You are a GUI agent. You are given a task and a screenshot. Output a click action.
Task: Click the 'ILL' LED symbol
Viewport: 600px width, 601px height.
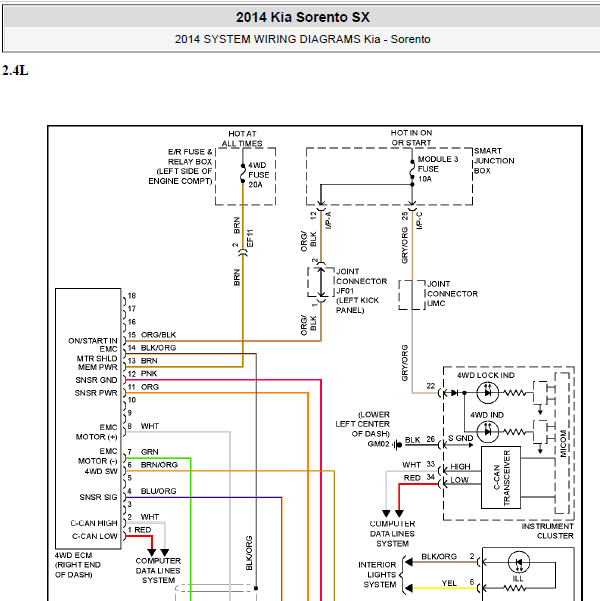518,563
